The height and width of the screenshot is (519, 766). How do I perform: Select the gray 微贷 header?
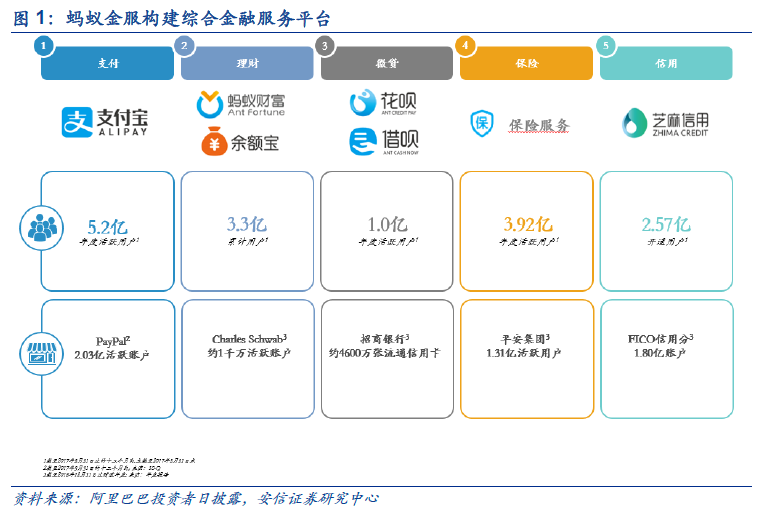pos(387,63)
